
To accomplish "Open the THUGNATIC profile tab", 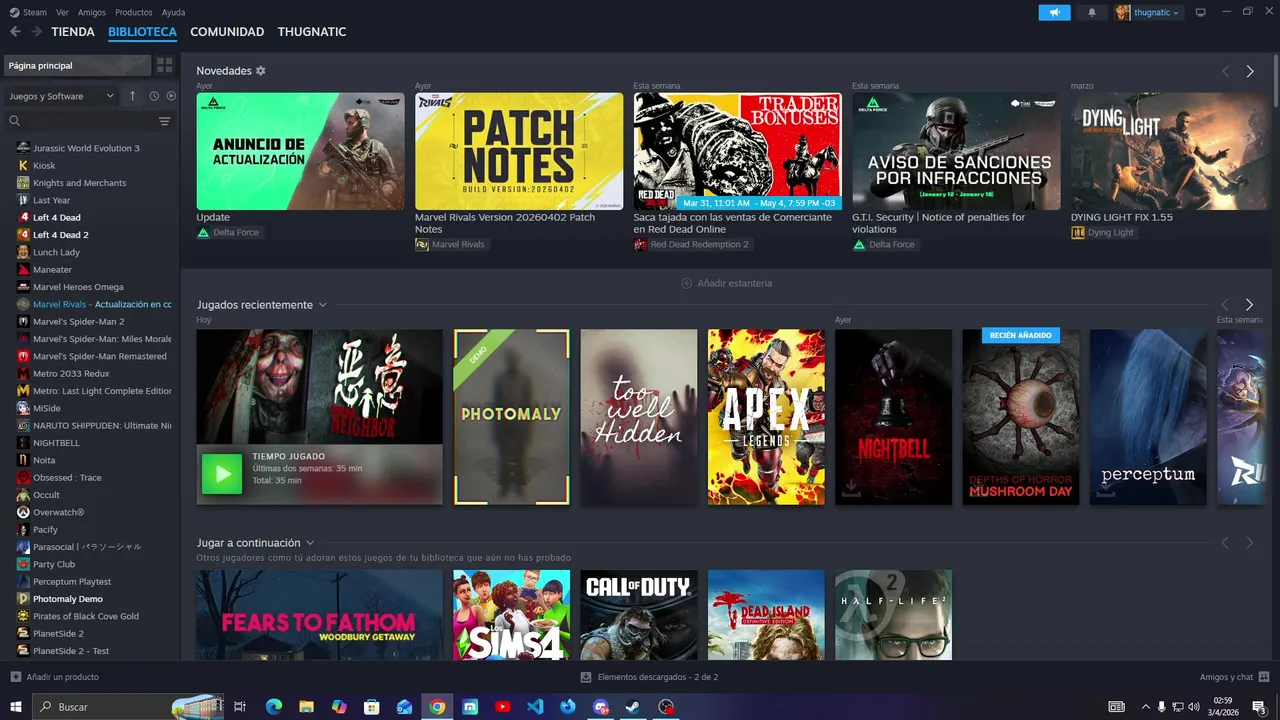I will click(312, 32).
